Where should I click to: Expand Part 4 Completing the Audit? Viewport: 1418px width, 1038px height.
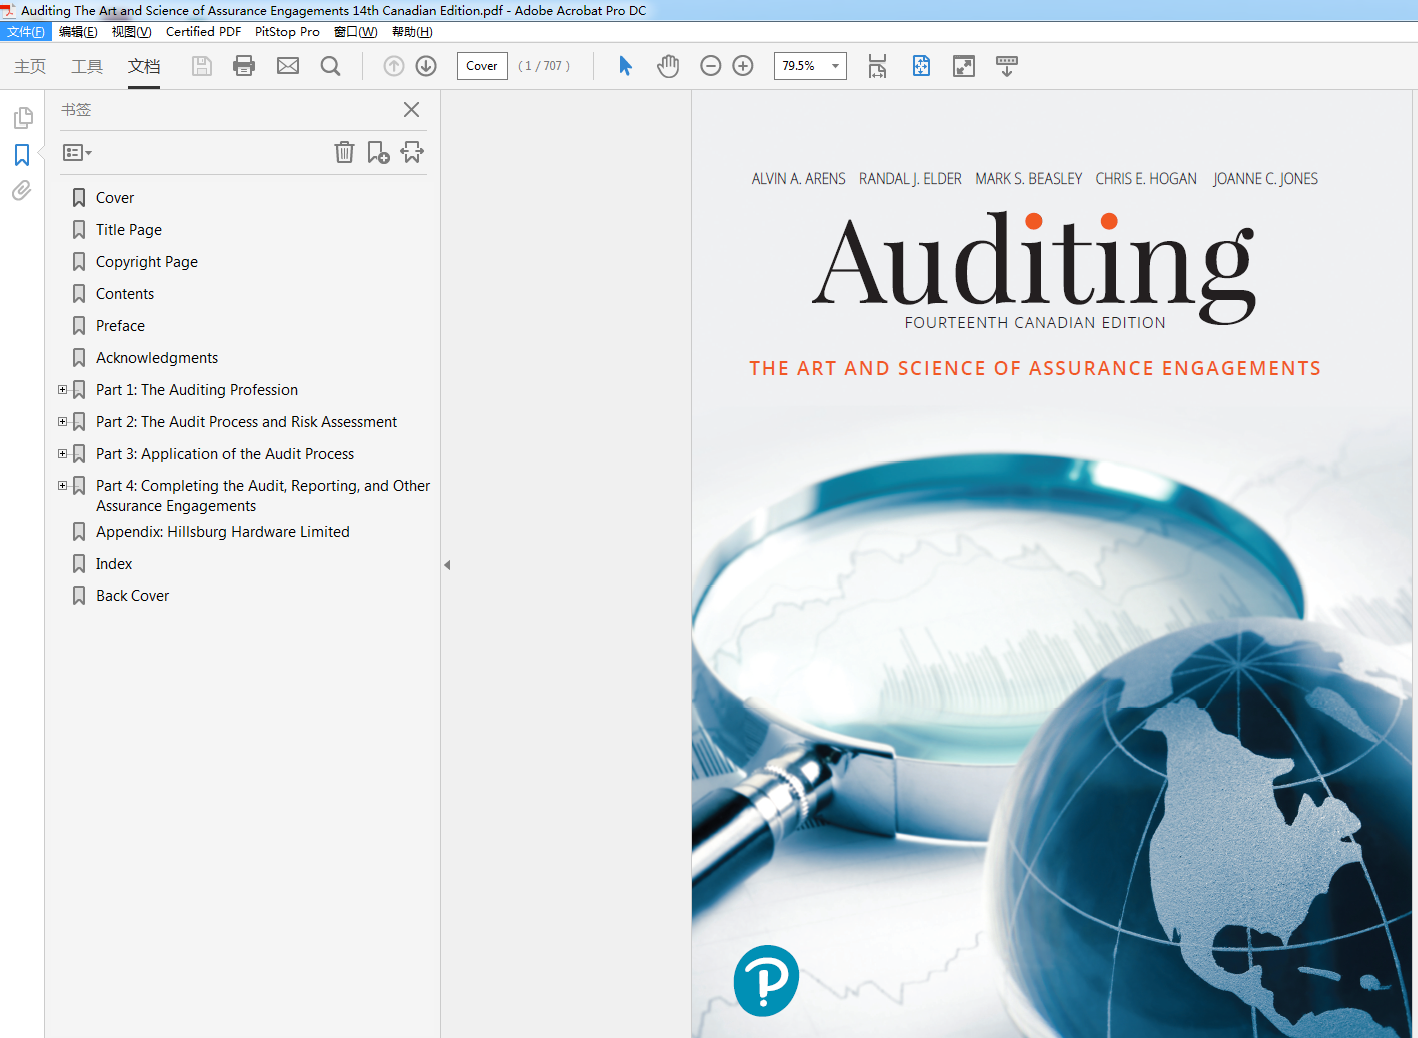pos(62,486)
